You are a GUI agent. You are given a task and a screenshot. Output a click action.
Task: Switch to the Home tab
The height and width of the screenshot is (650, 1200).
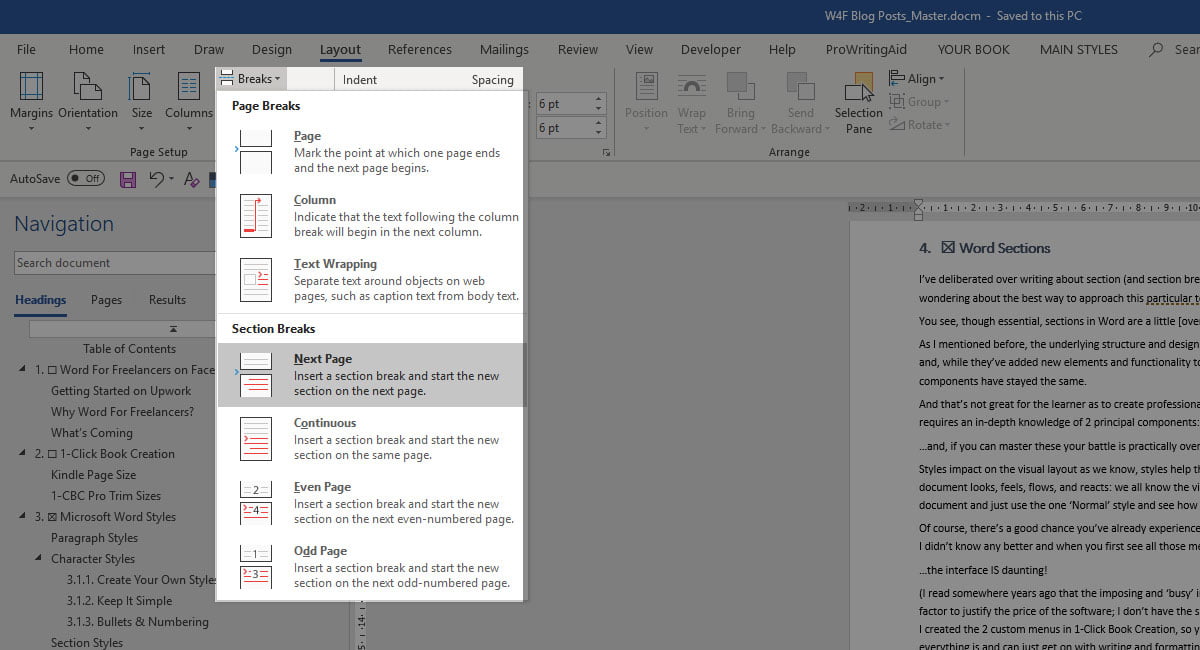86,49
